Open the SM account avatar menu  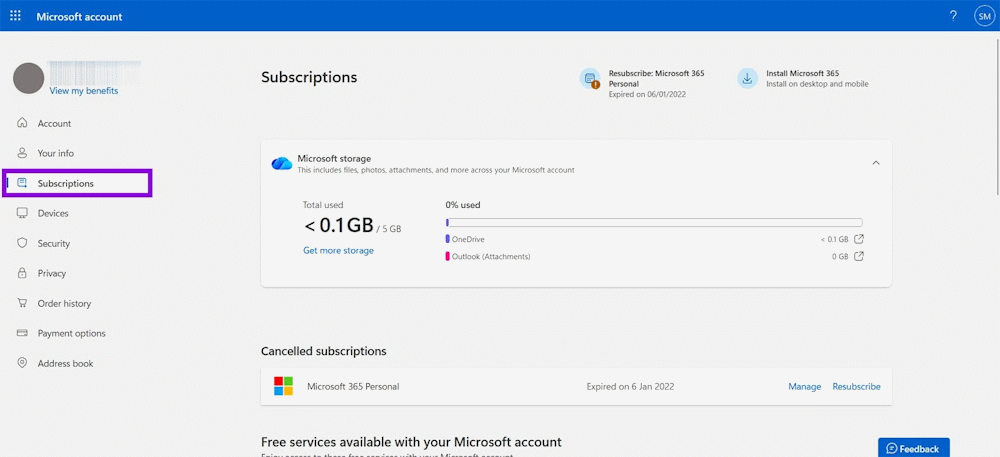coord(983,16)
